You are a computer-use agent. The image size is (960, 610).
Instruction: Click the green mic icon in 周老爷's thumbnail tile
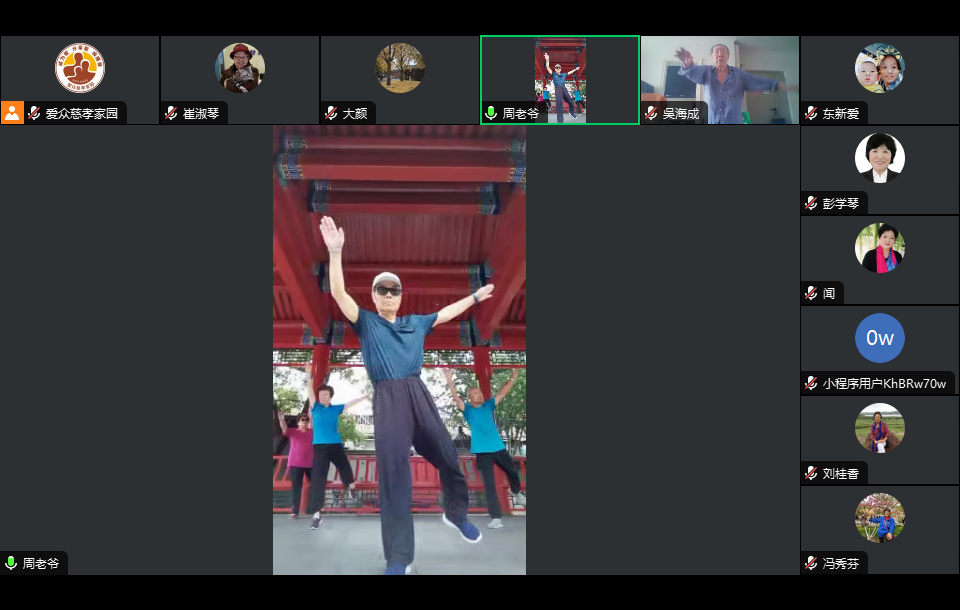tap(491, 114)
